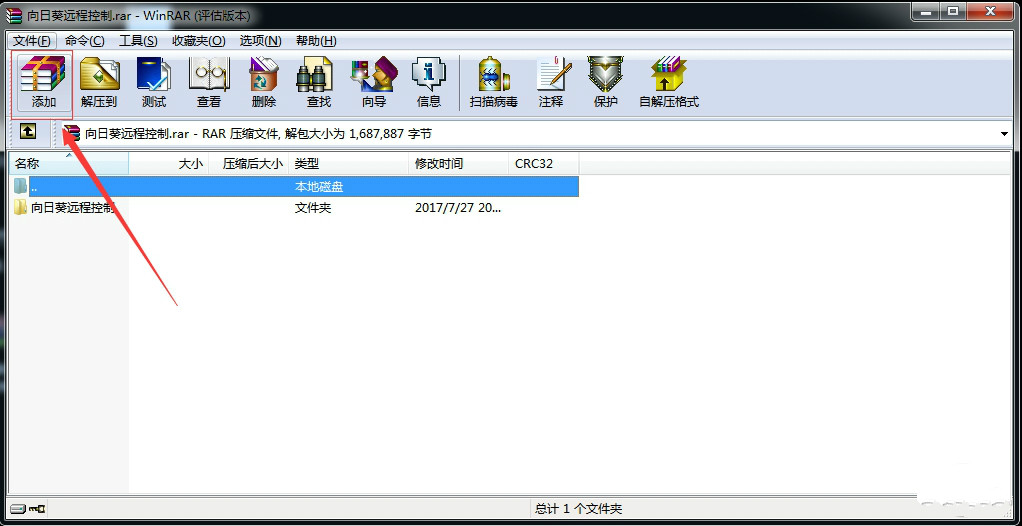Sort by the 修改时间 column header
The width and height of the screenshot is (1022, 526).
[459, 164]
